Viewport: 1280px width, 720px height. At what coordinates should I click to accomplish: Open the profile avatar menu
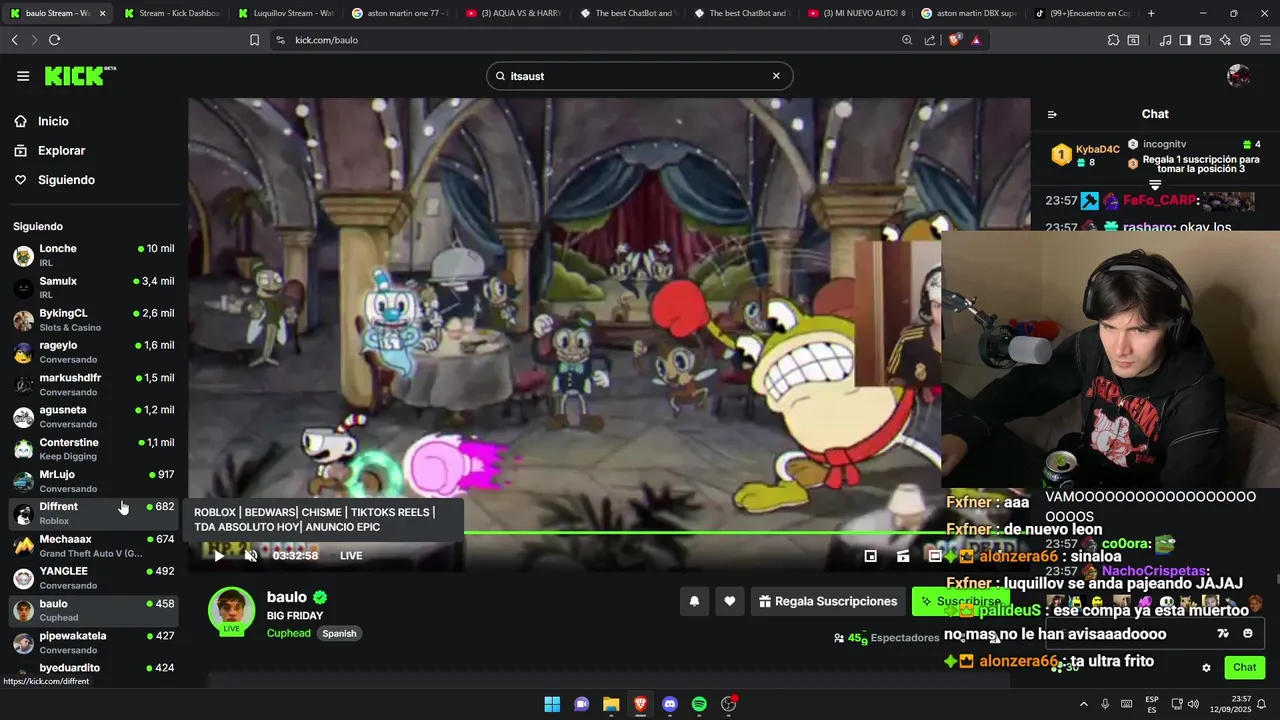pos(1238,76)
